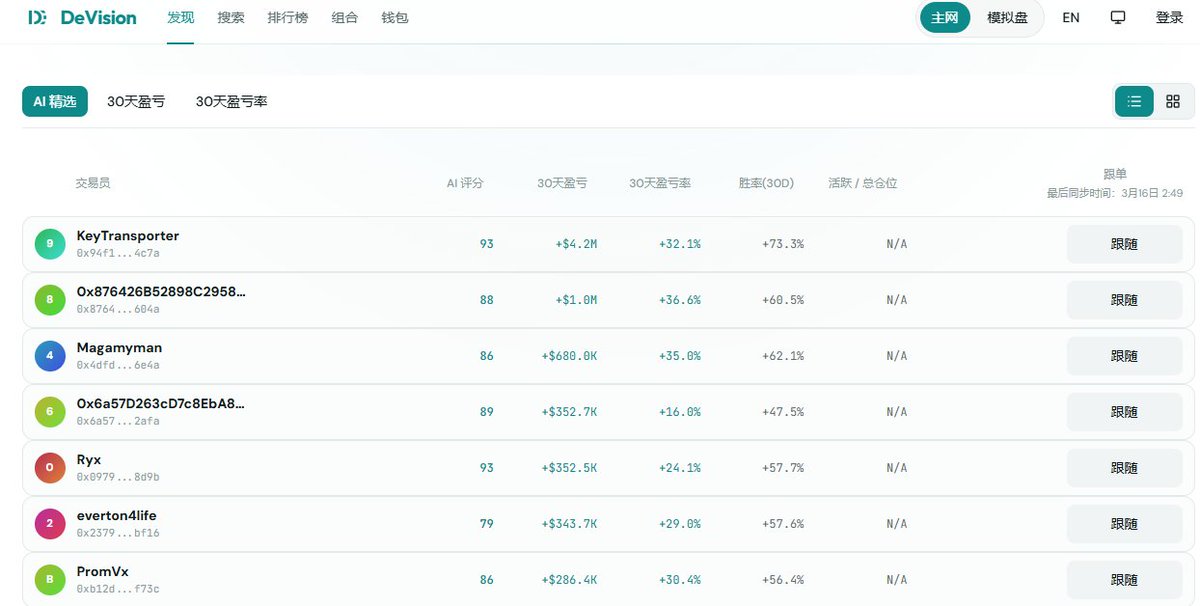Click the +$1.0M profit value
The width and height of the screenshot is (1200, 606).
tap(576, 300)
